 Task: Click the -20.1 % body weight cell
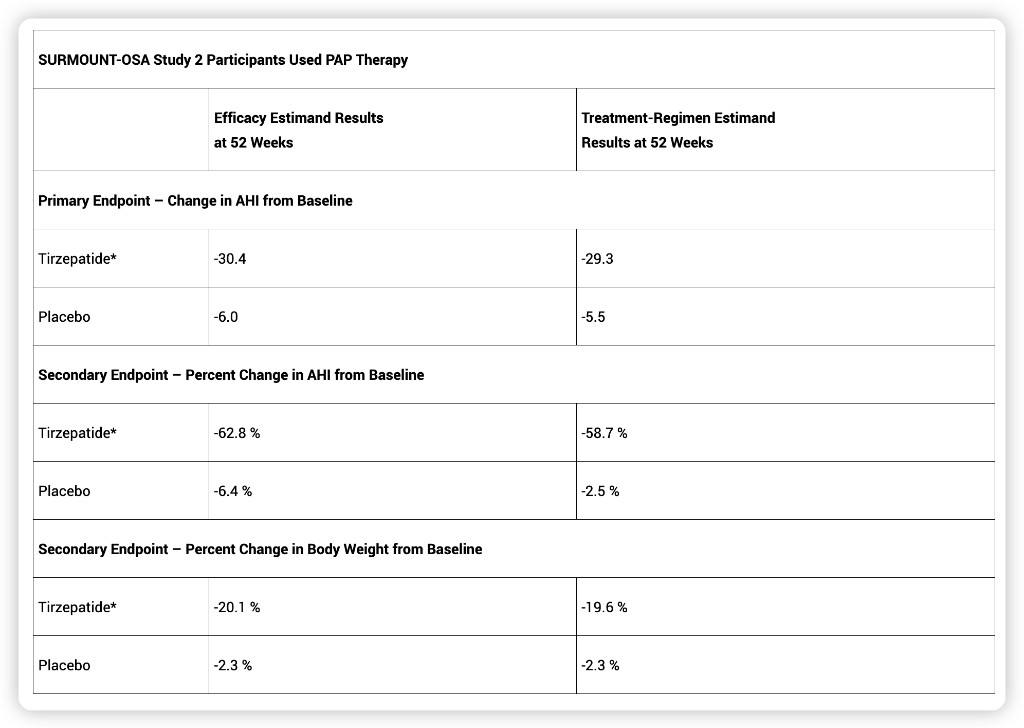tap(237, 607)
